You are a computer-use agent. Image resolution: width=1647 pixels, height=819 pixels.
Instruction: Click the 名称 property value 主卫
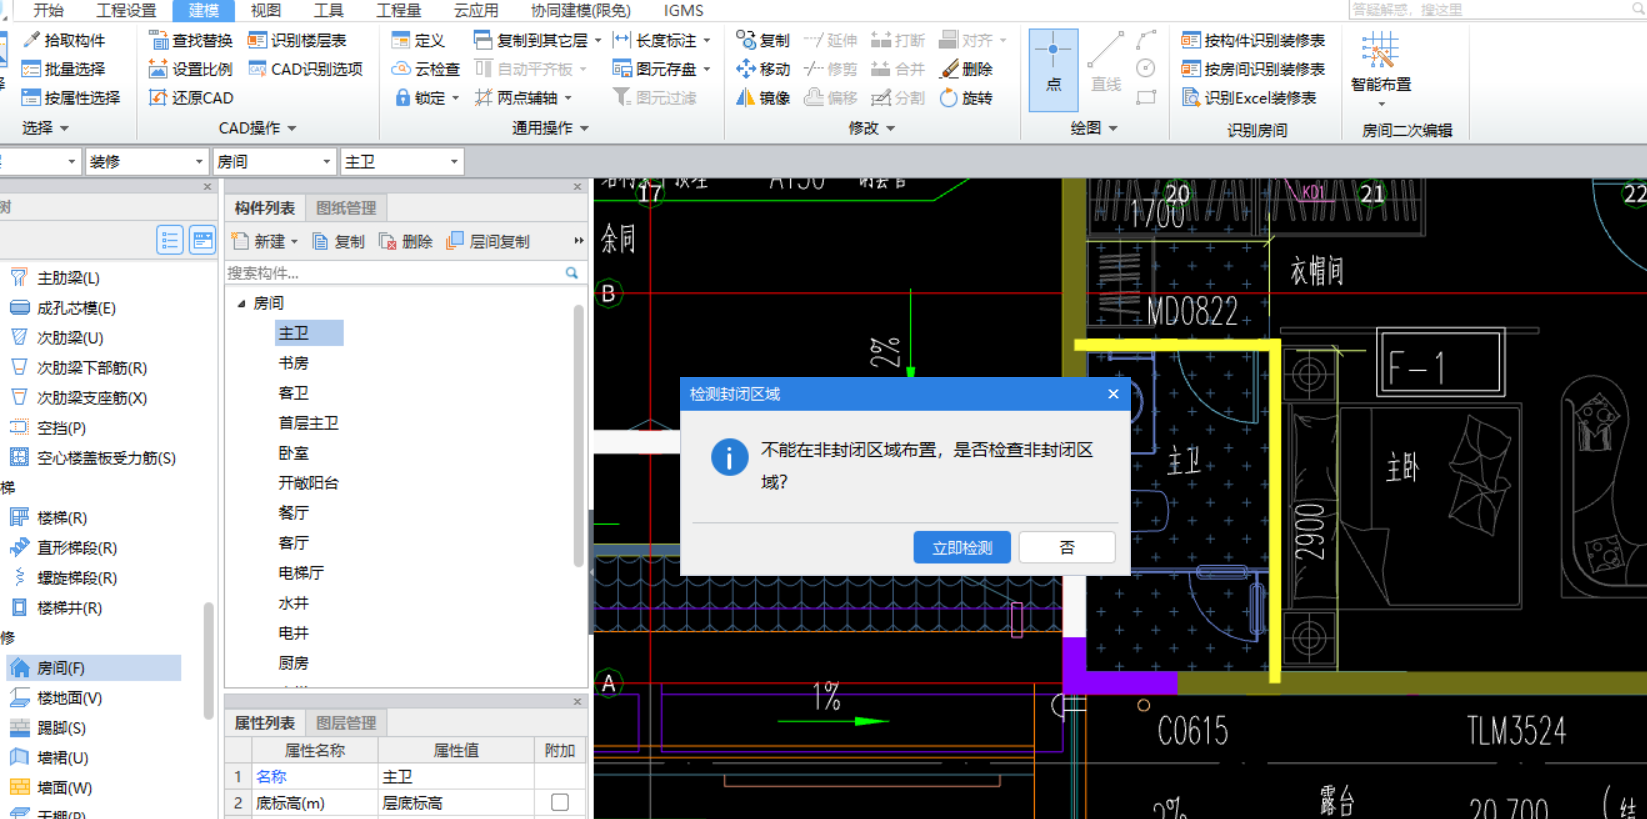tap(455, 776)
